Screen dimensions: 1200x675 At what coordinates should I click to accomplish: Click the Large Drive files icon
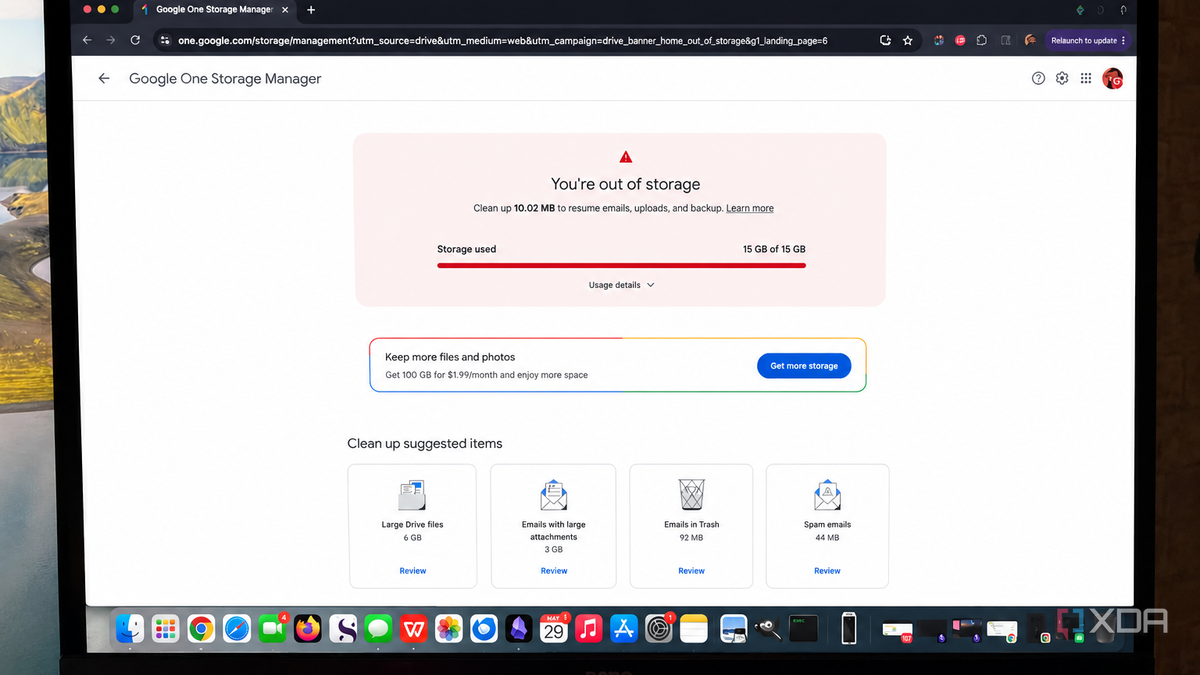(x=412, y=495)
